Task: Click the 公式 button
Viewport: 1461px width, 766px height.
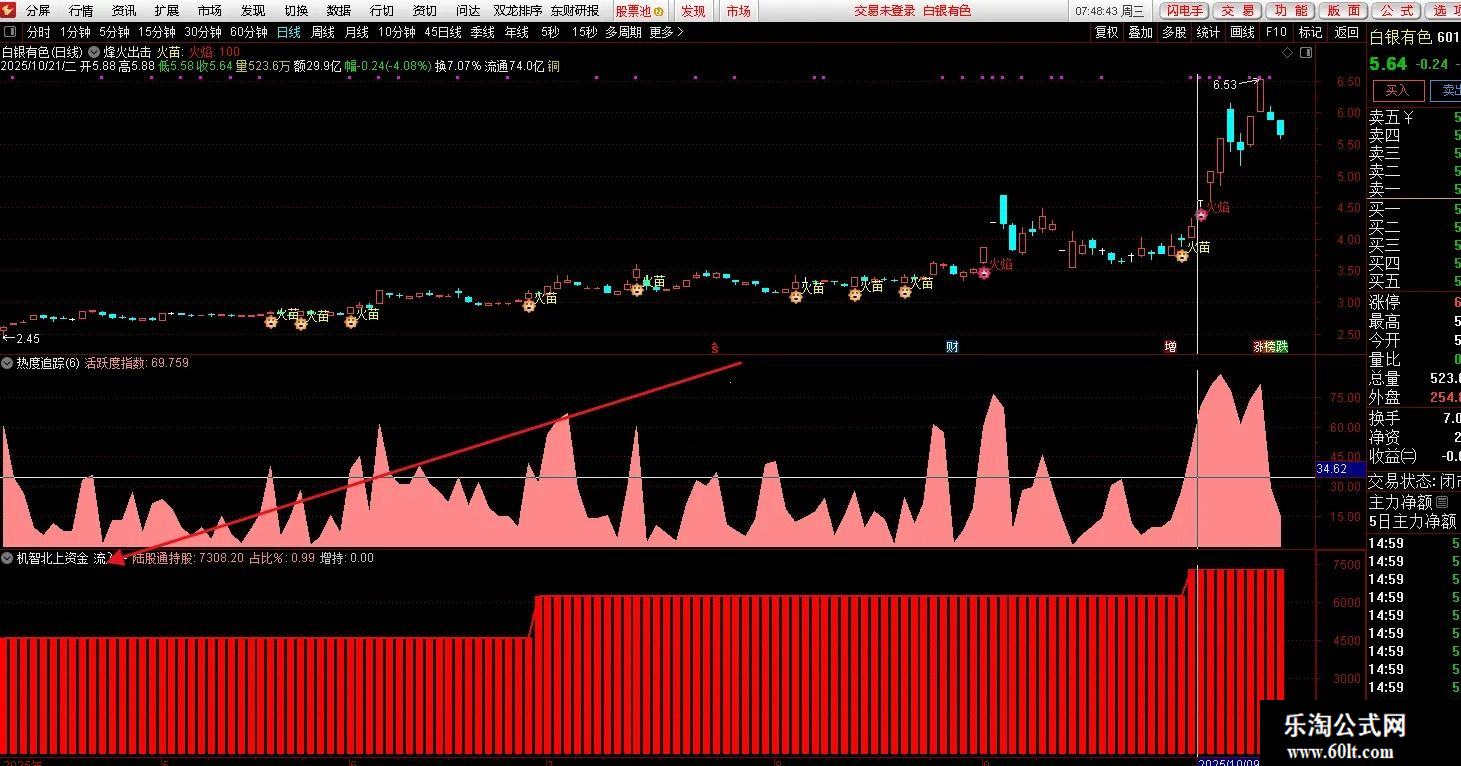Action: click(x=1396, y=11)
